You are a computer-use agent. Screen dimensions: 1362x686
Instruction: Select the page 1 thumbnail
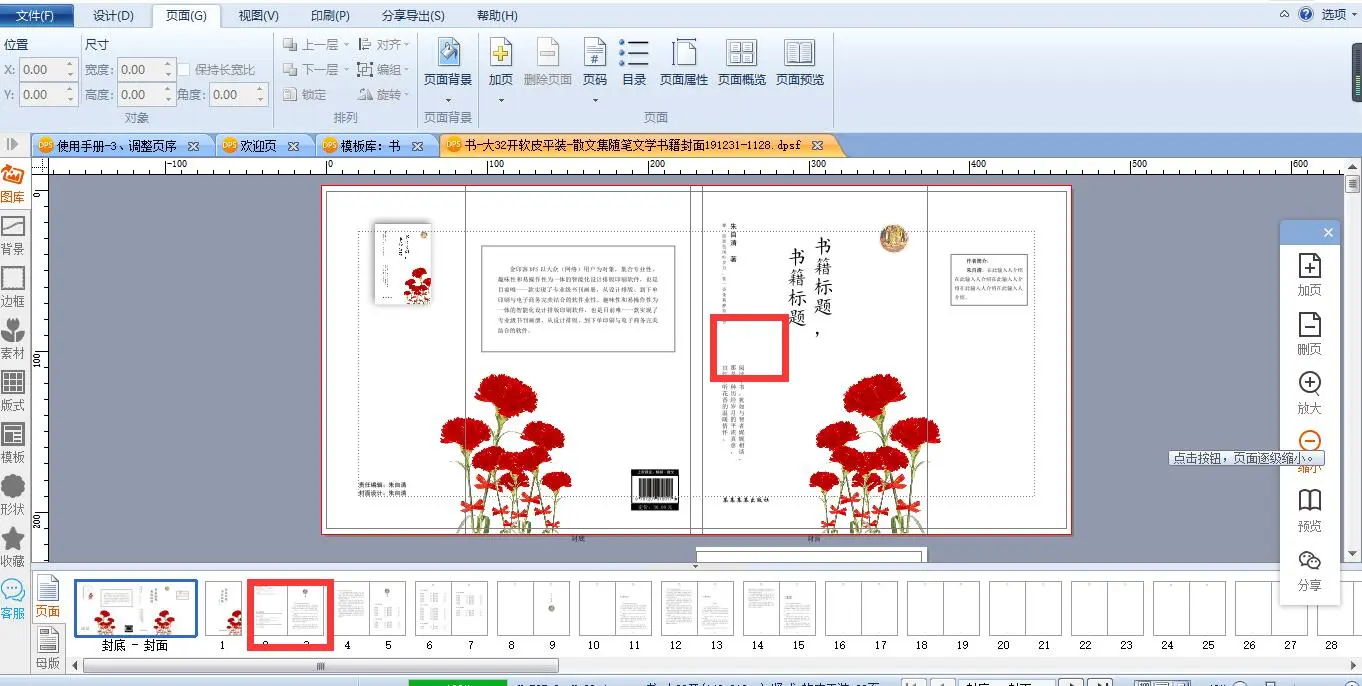(224, 609)
